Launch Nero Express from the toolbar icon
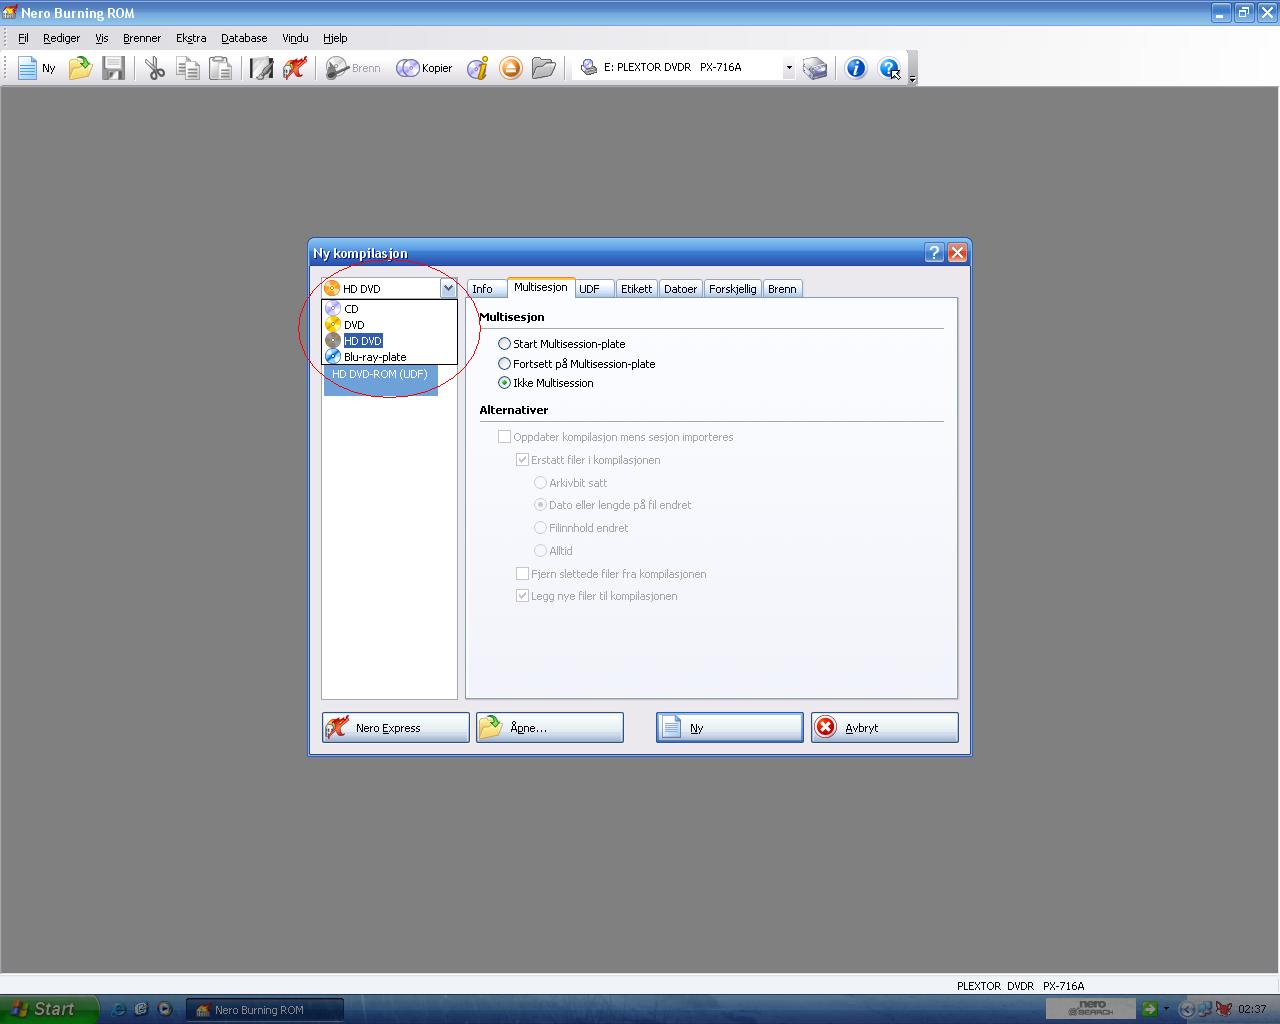 click(x=294, y=68)
